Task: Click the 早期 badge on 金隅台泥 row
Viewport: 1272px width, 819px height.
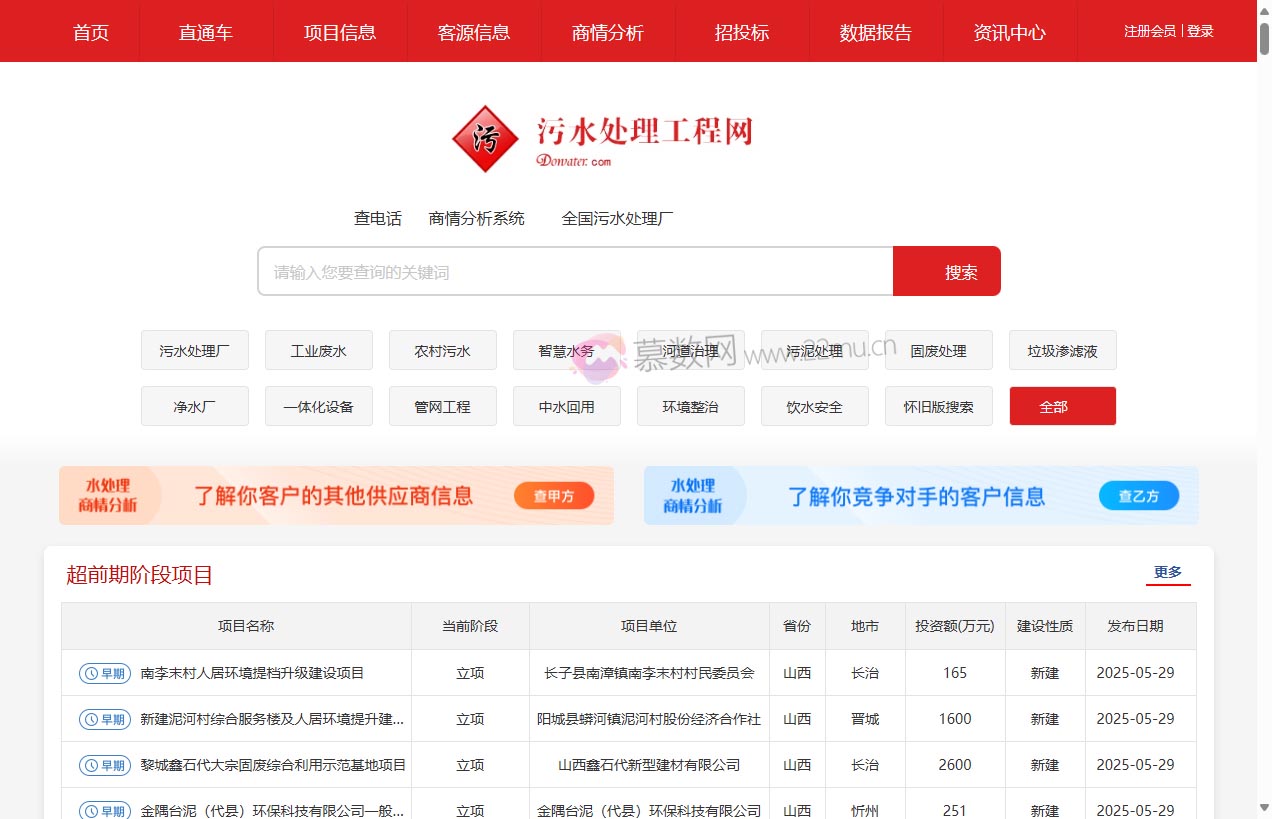Action: coord(103,810)
